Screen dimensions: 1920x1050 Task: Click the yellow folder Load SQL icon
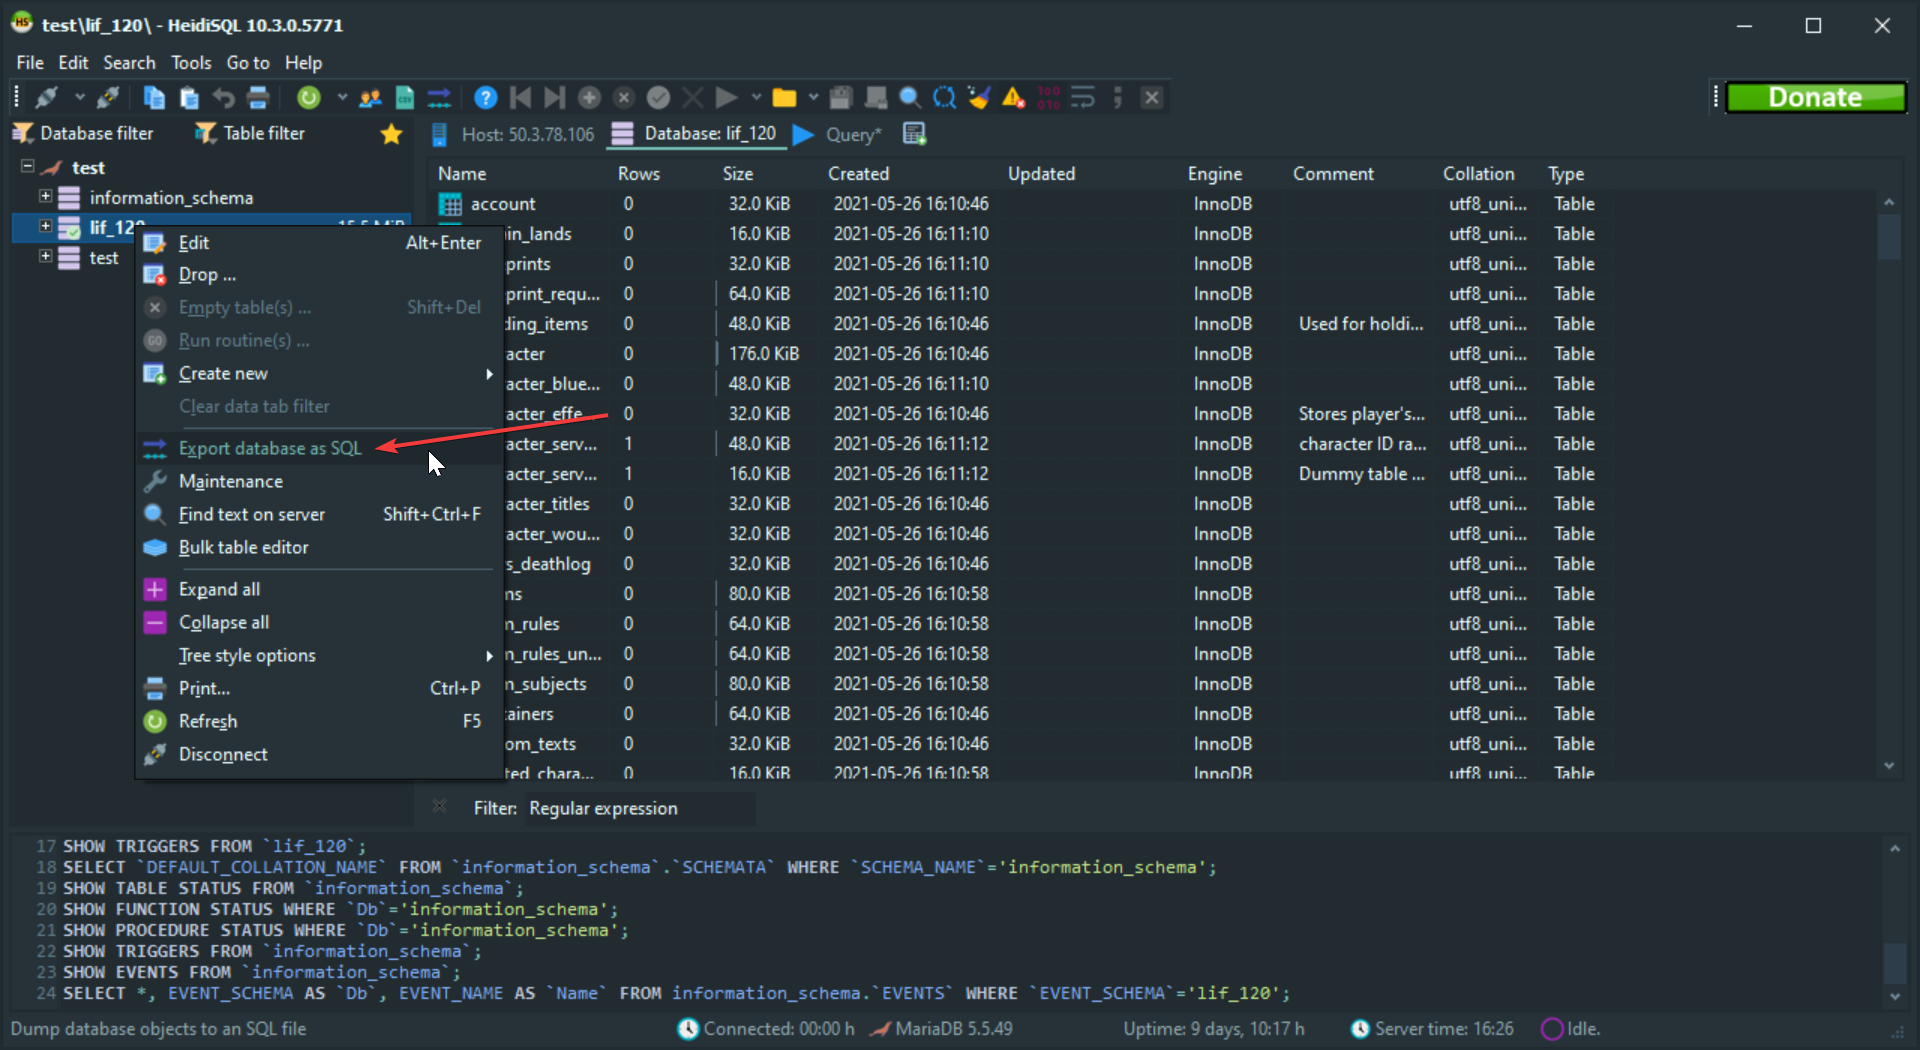784,97
